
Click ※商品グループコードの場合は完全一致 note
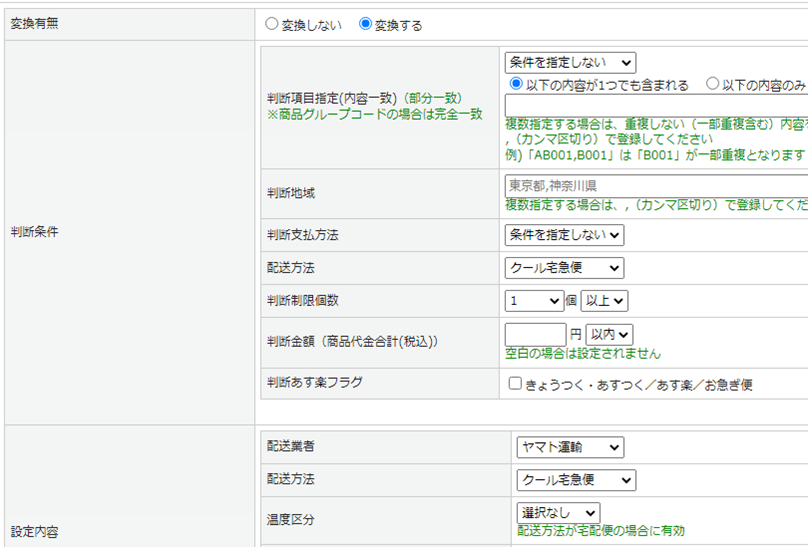375,114
